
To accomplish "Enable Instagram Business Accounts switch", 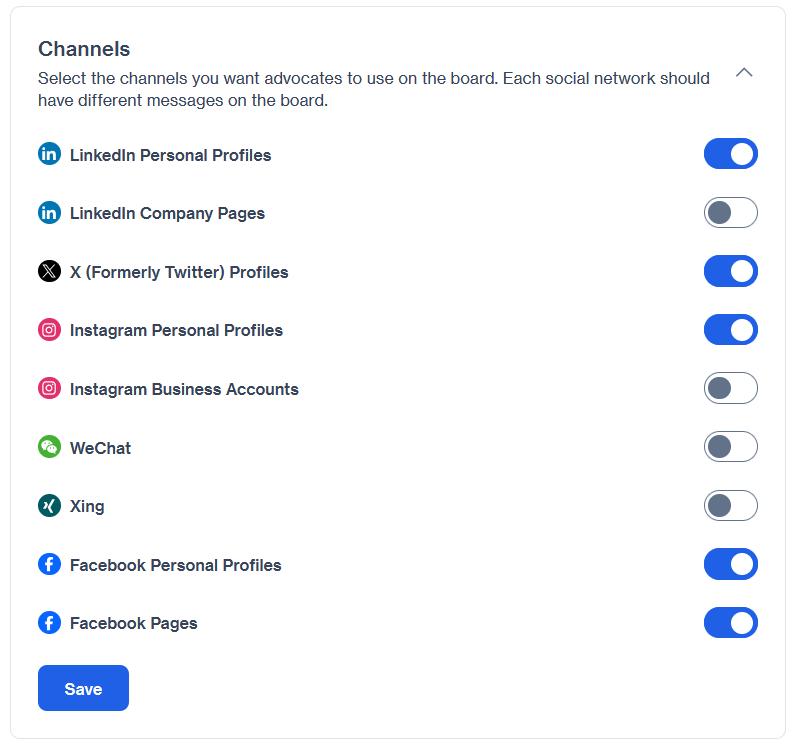I will (730, 388).
